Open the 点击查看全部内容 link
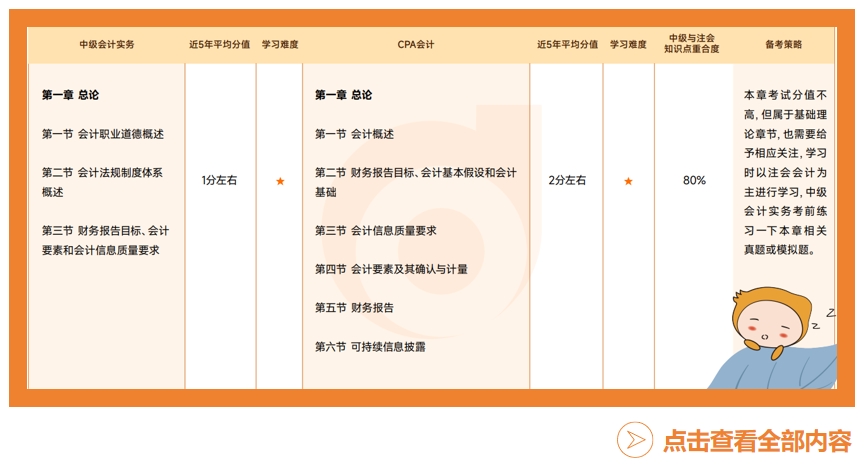Image resolution: width=864 pixels, height=473 pixels. coord(757,440)
